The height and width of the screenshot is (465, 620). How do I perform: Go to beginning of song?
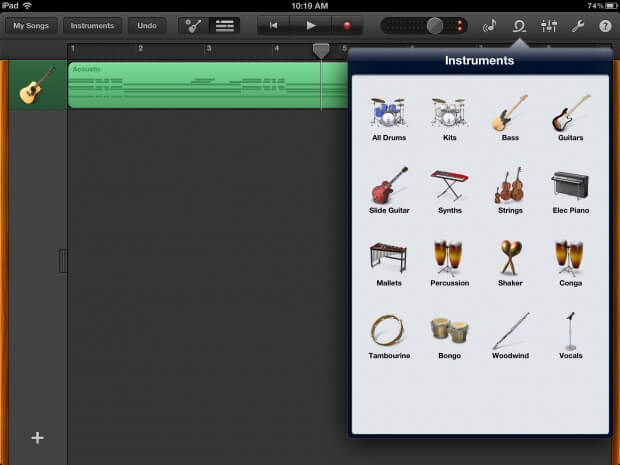[273, 26]
